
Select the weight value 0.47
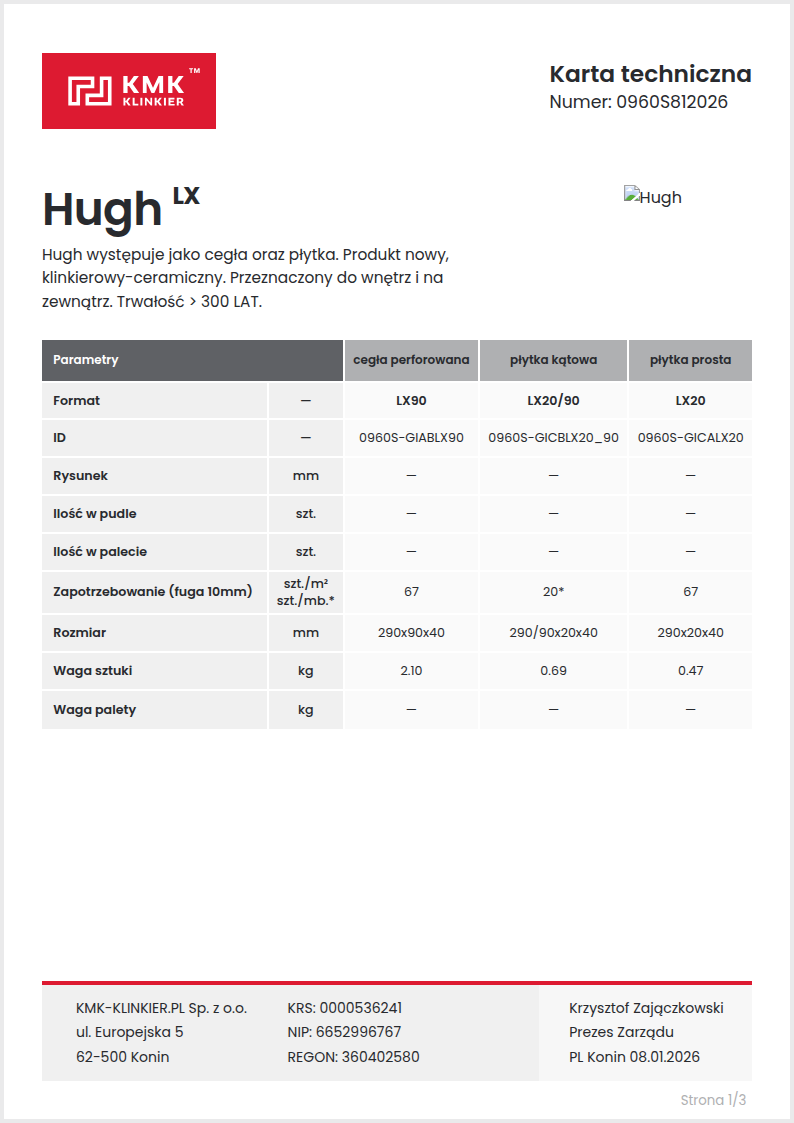(x=690, y=670)
